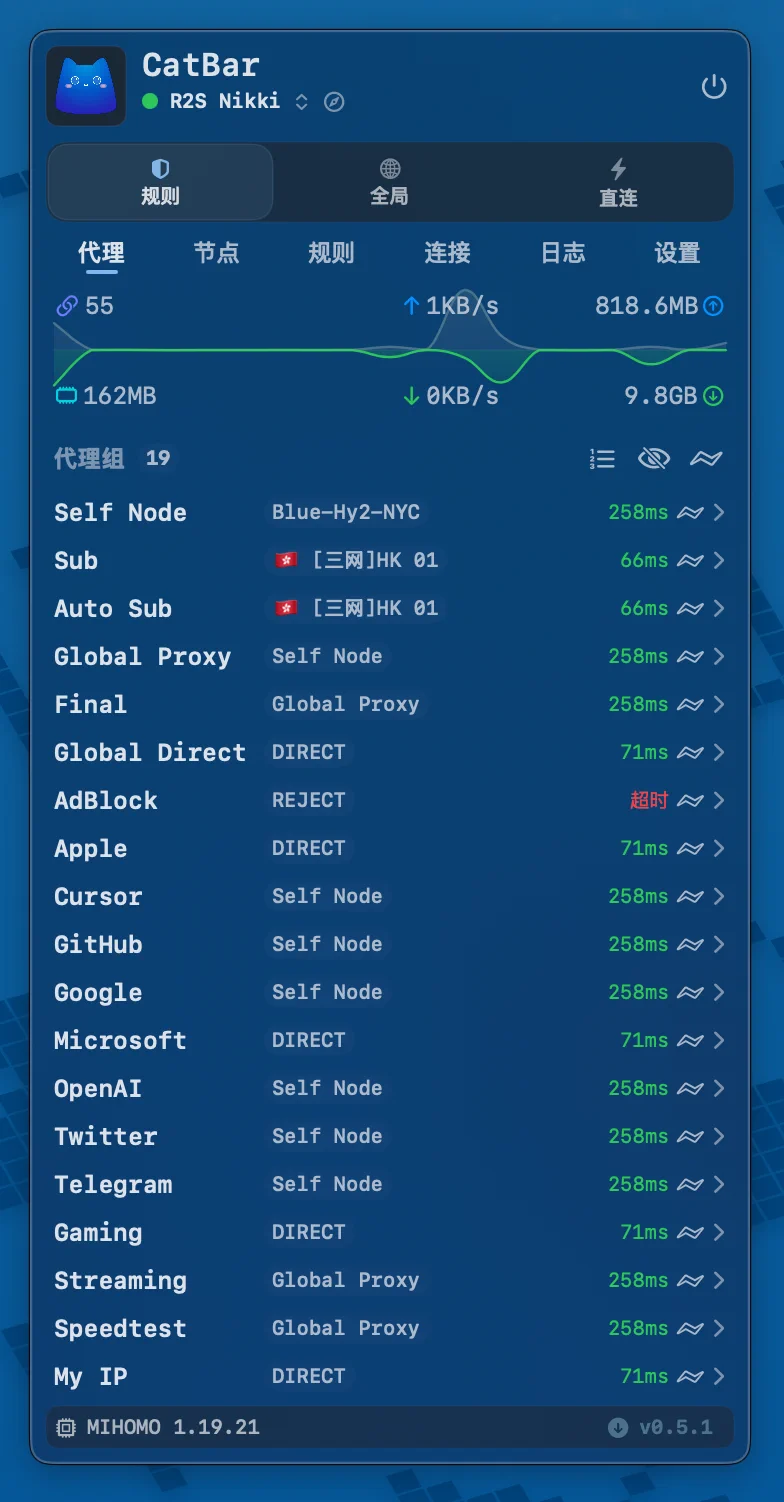Select the Twitter group name
Viewport: 784px width, 1502px height.
[x=106, y=1137]
